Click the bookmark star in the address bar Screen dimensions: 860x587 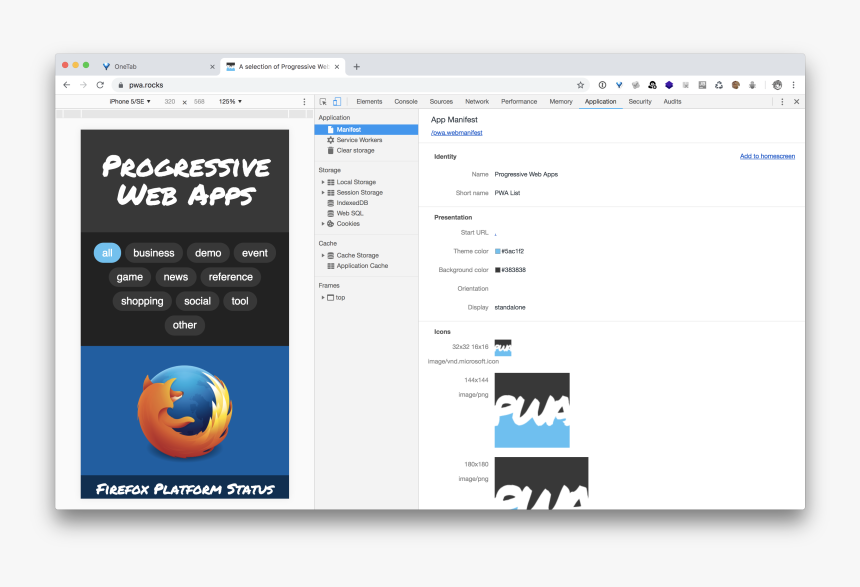coord(579,85)
